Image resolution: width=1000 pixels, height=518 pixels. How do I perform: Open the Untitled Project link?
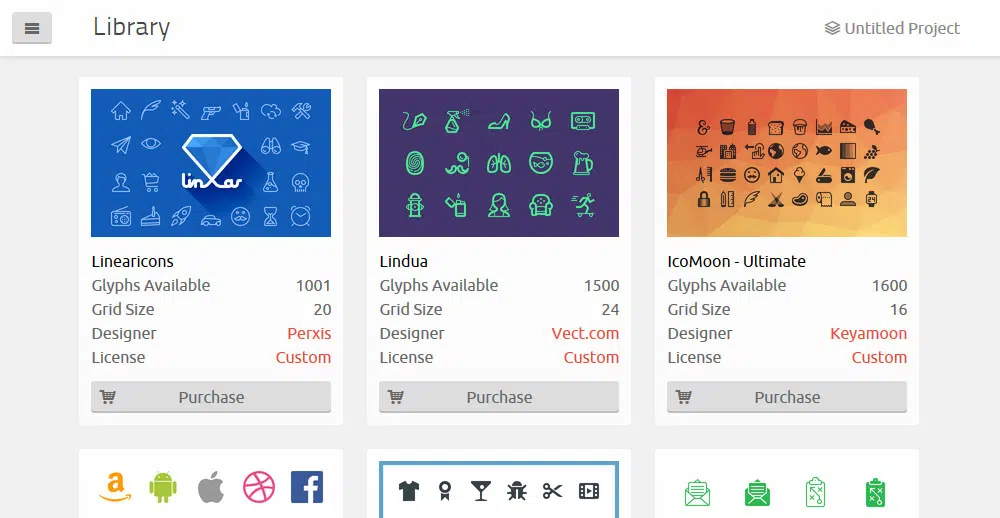pos(892,28)
